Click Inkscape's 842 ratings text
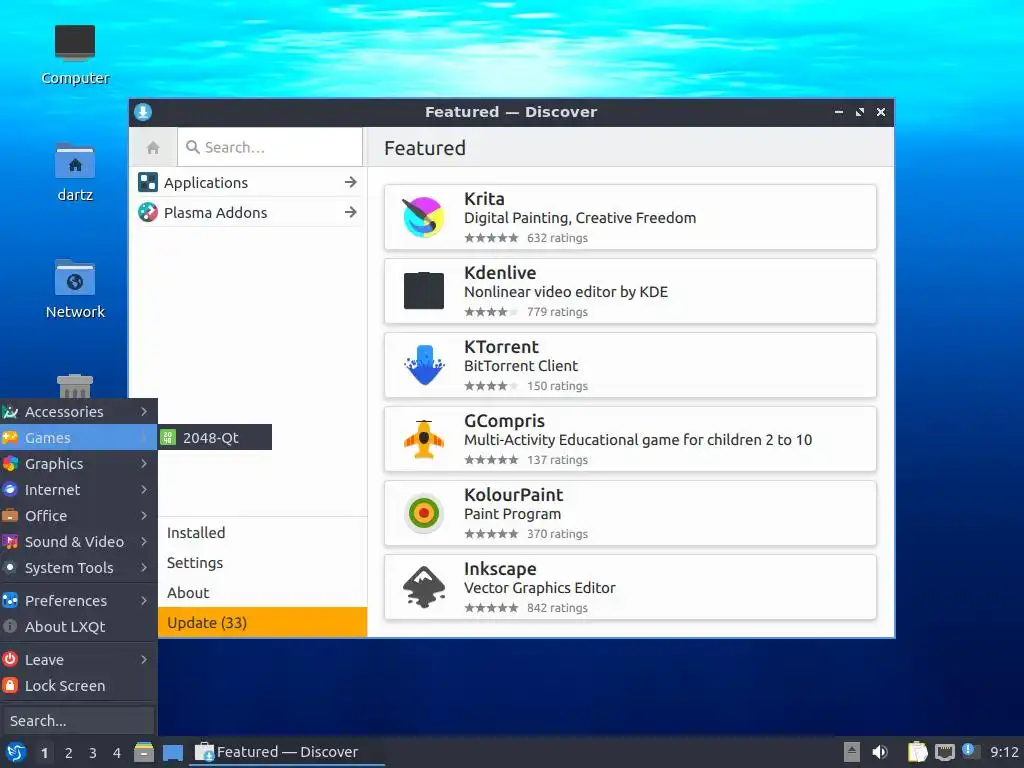The height and width of the screenshot is (768, 1024). [557, 608]
